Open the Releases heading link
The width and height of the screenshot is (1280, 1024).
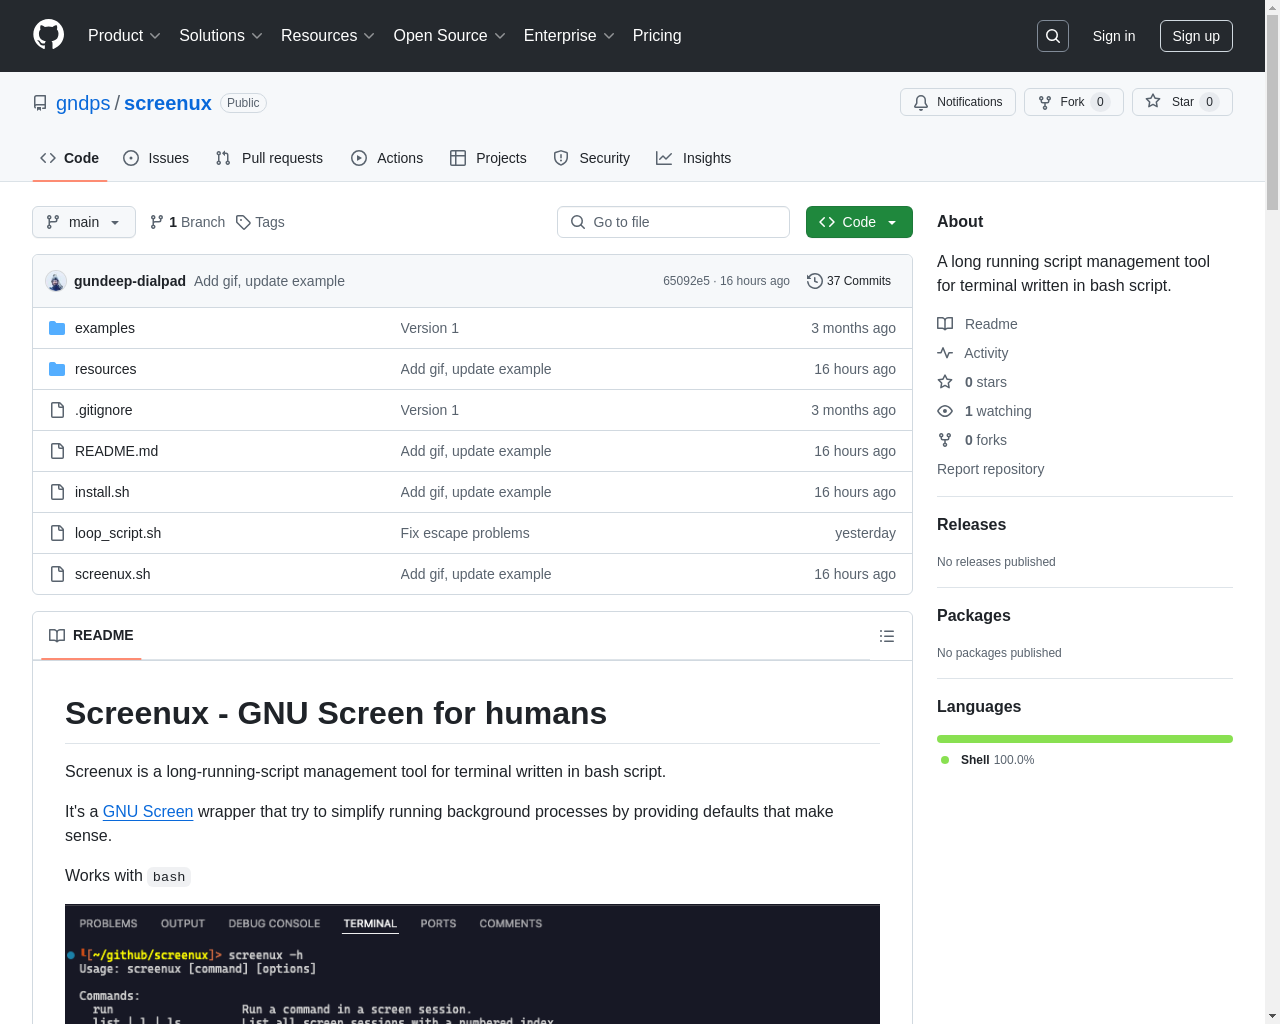[971, 524]
